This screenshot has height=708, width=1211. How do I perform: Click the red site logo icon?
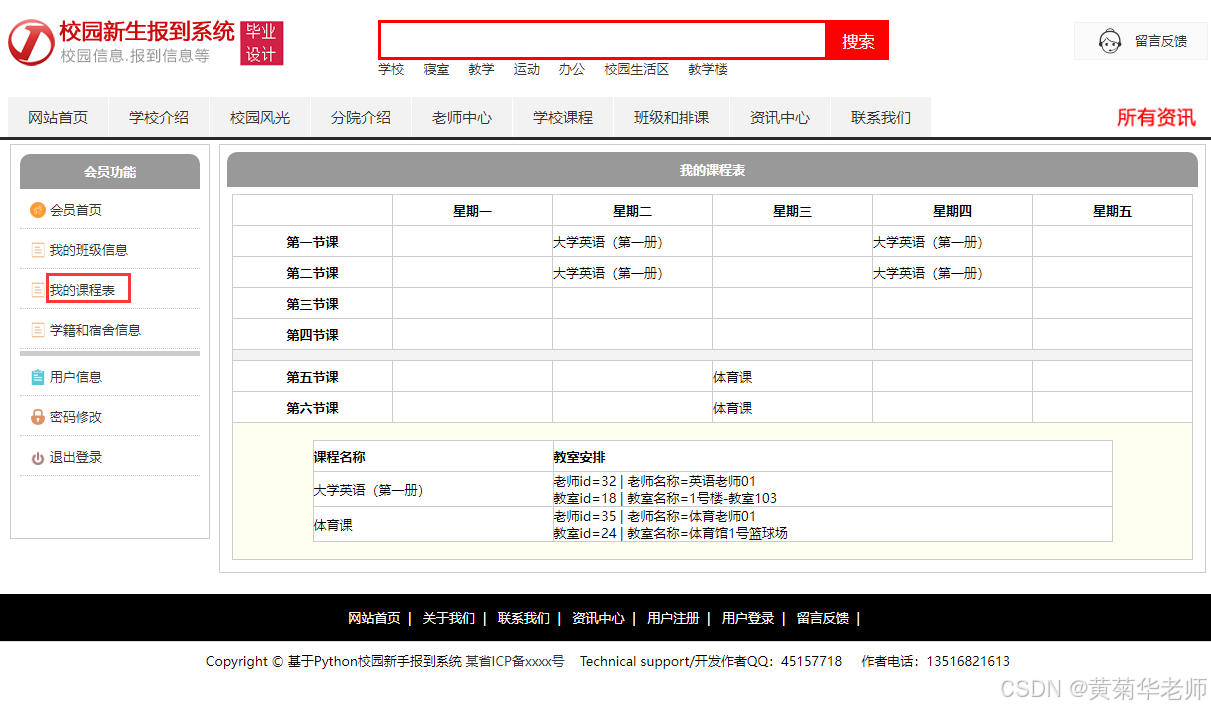pos(31,42)
